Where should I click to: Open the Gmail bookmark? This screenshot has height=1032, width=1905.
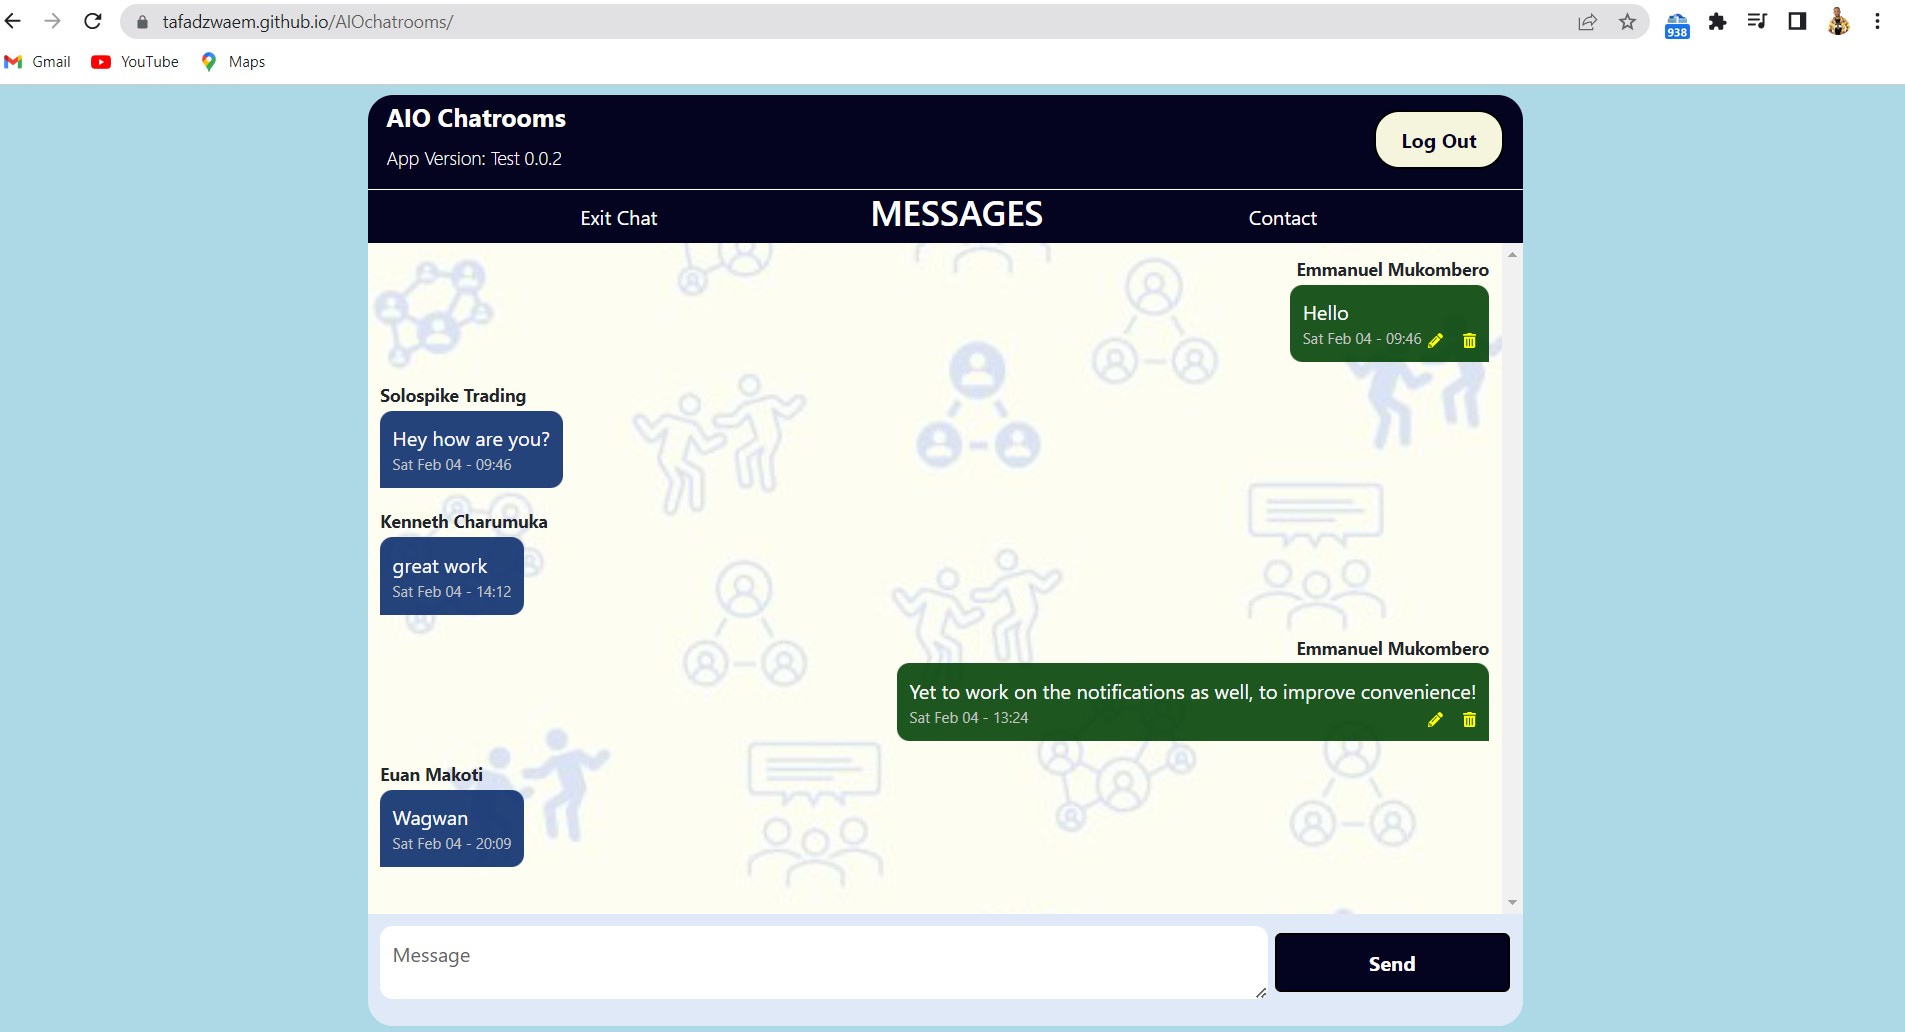pos(38,62)
